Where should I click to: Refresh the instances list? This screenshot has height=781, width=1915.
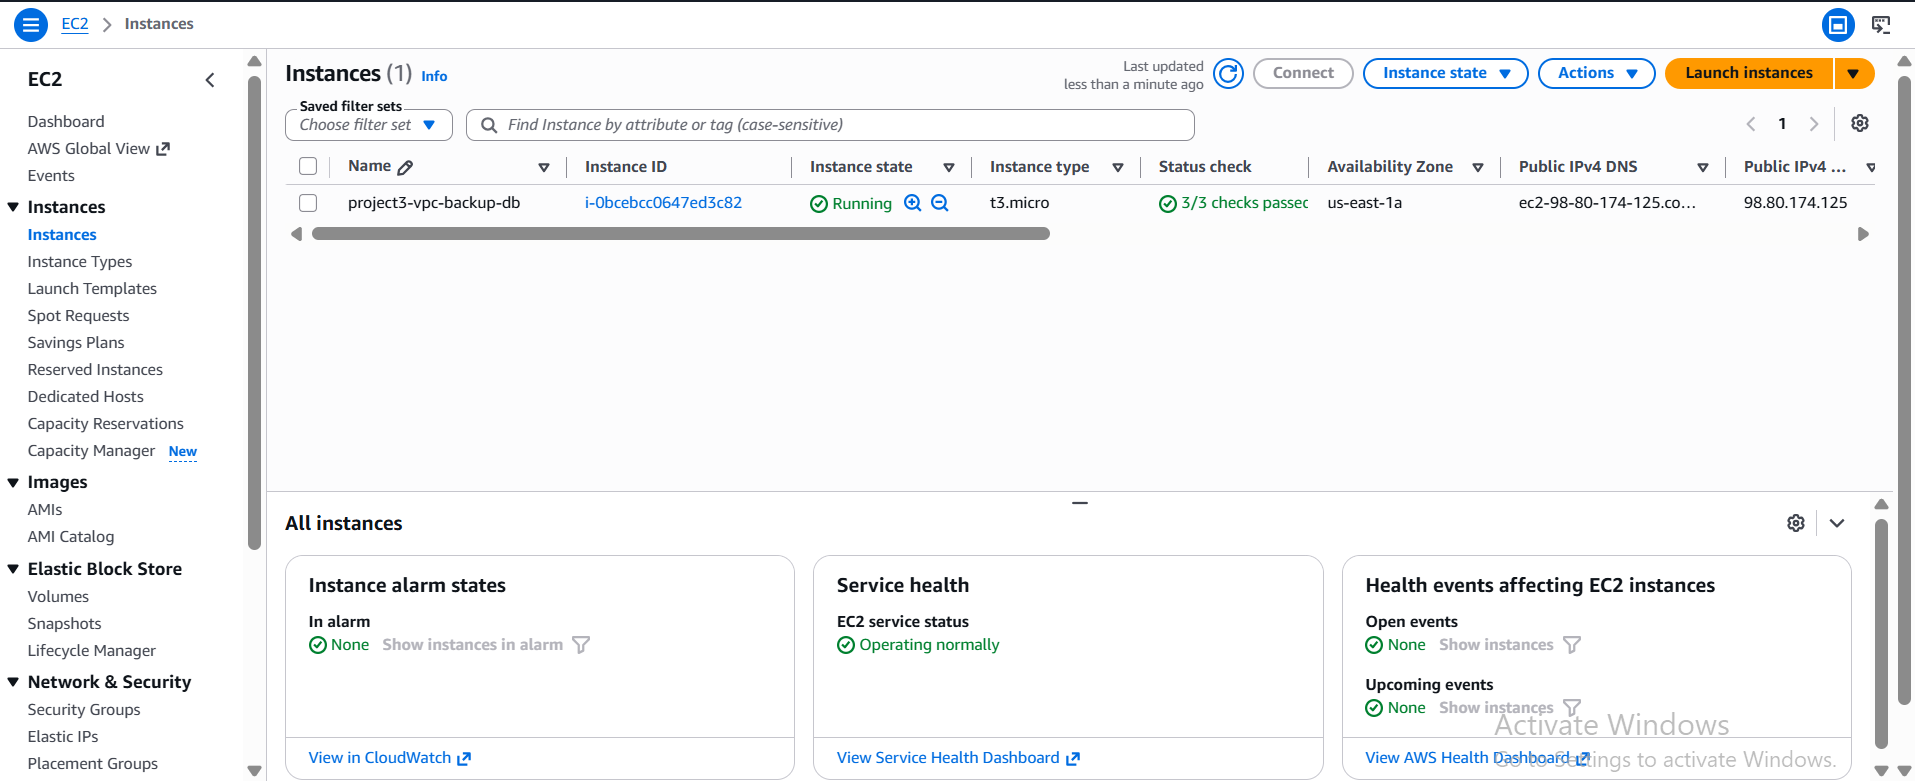(1228, 73)
